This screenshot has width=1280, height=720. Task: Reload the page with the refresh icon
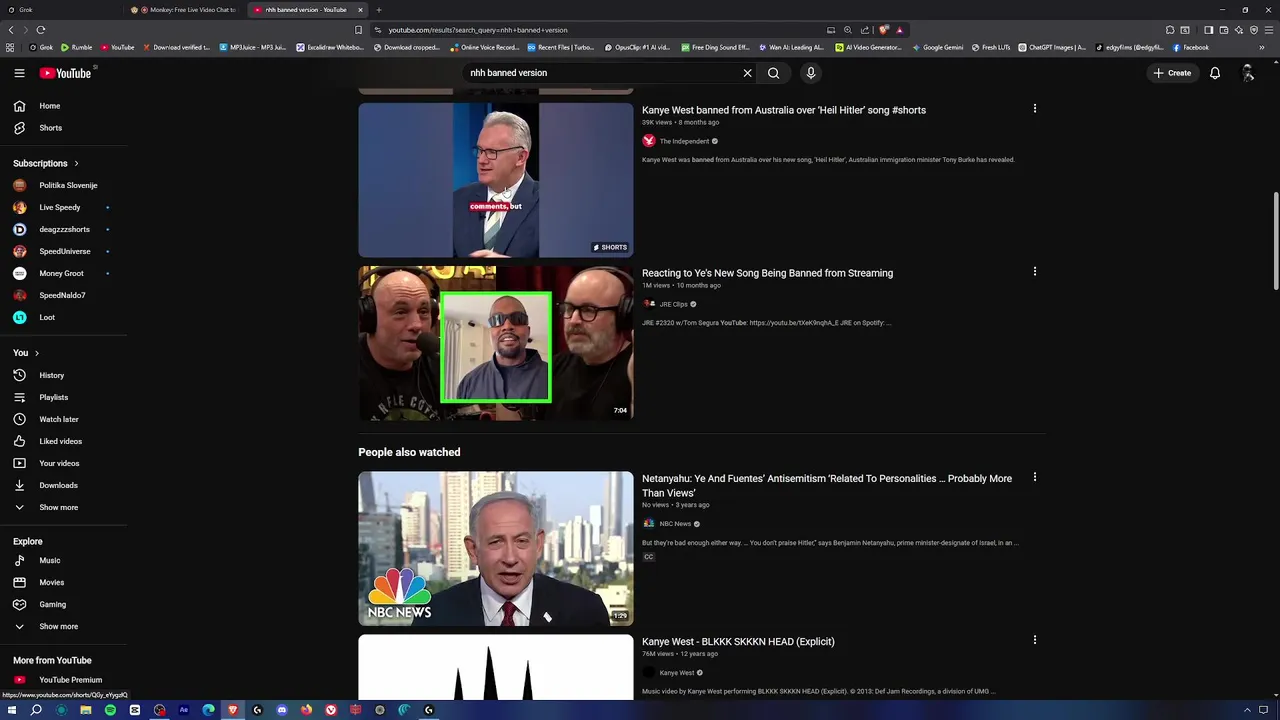coord(41,30)
